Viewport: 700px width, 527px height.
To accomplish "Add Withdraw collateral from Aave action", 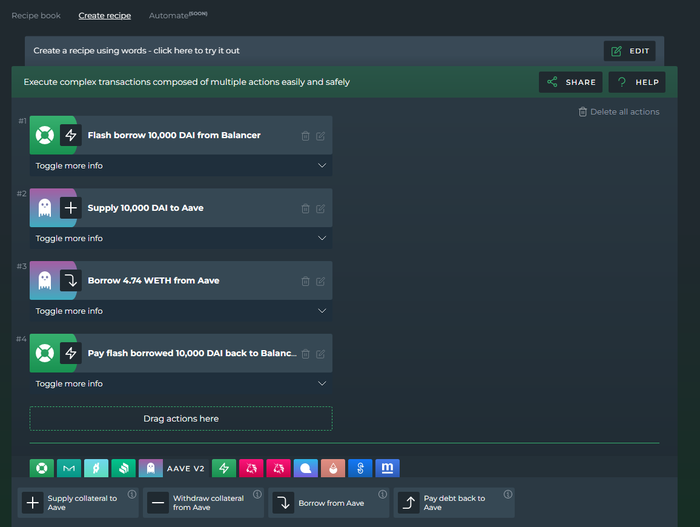I will [x=204, y=503].
